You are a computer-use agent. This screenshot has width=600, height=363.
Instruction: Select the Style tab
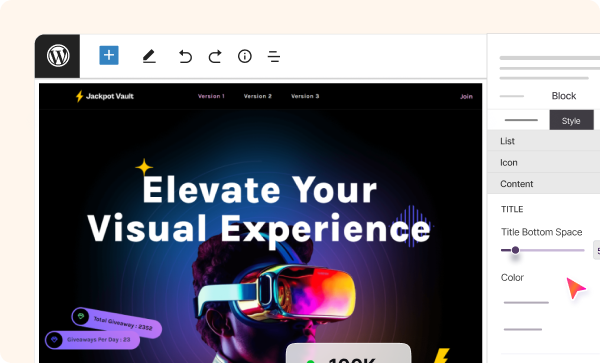571,120
